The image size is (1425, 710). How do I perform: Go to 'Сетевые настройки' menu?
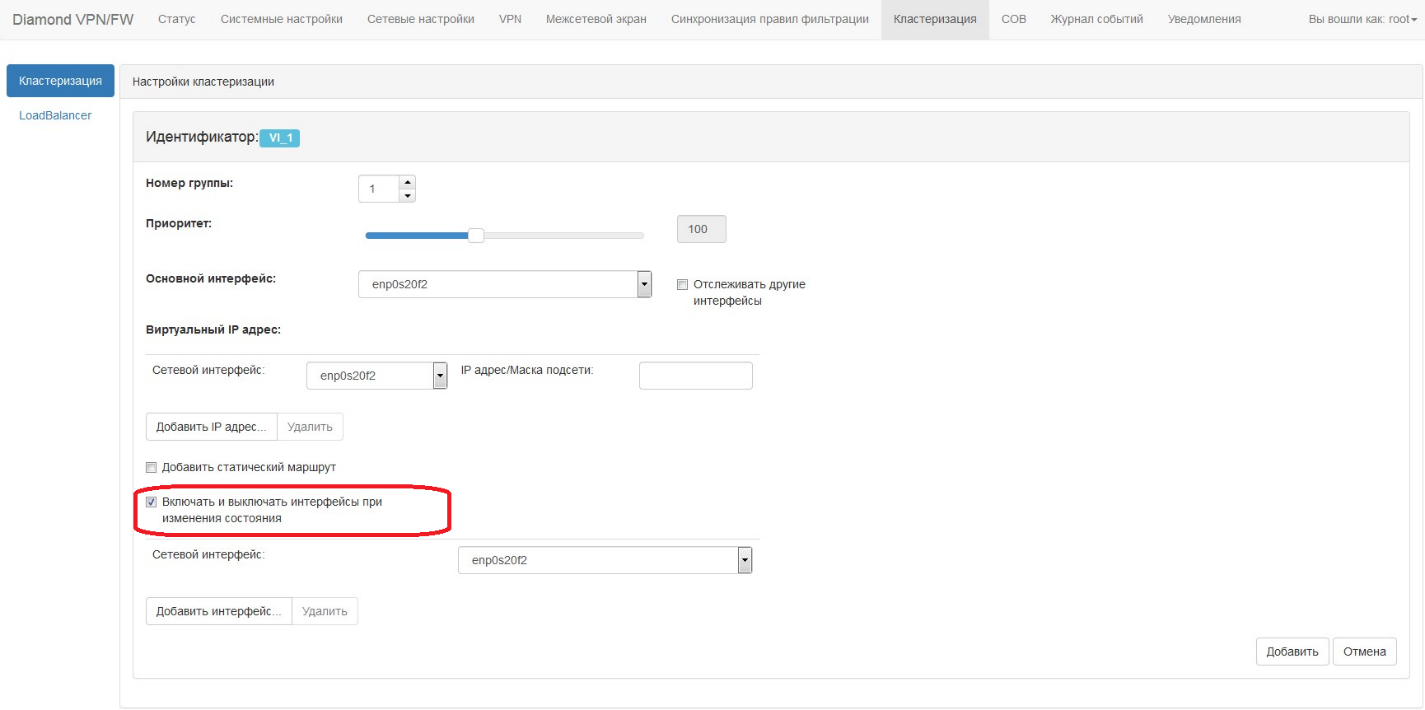(x=420, y=19)
